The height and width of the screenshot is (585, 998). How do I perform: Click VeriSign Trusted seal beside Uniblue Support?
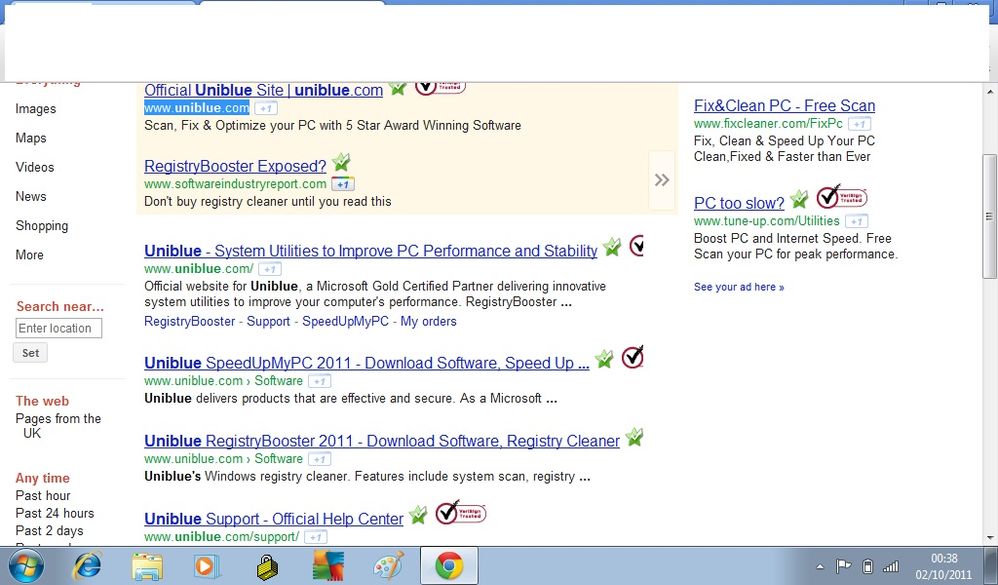461,512
